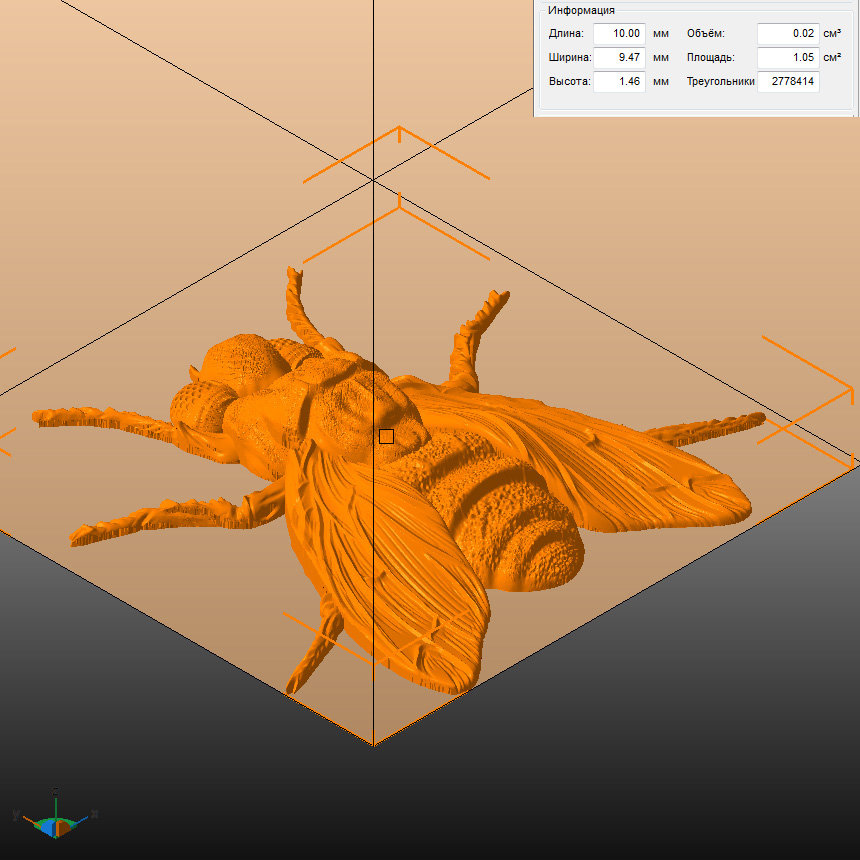
Task: Select the blue face of view cube
Action: tap(46, 827)
